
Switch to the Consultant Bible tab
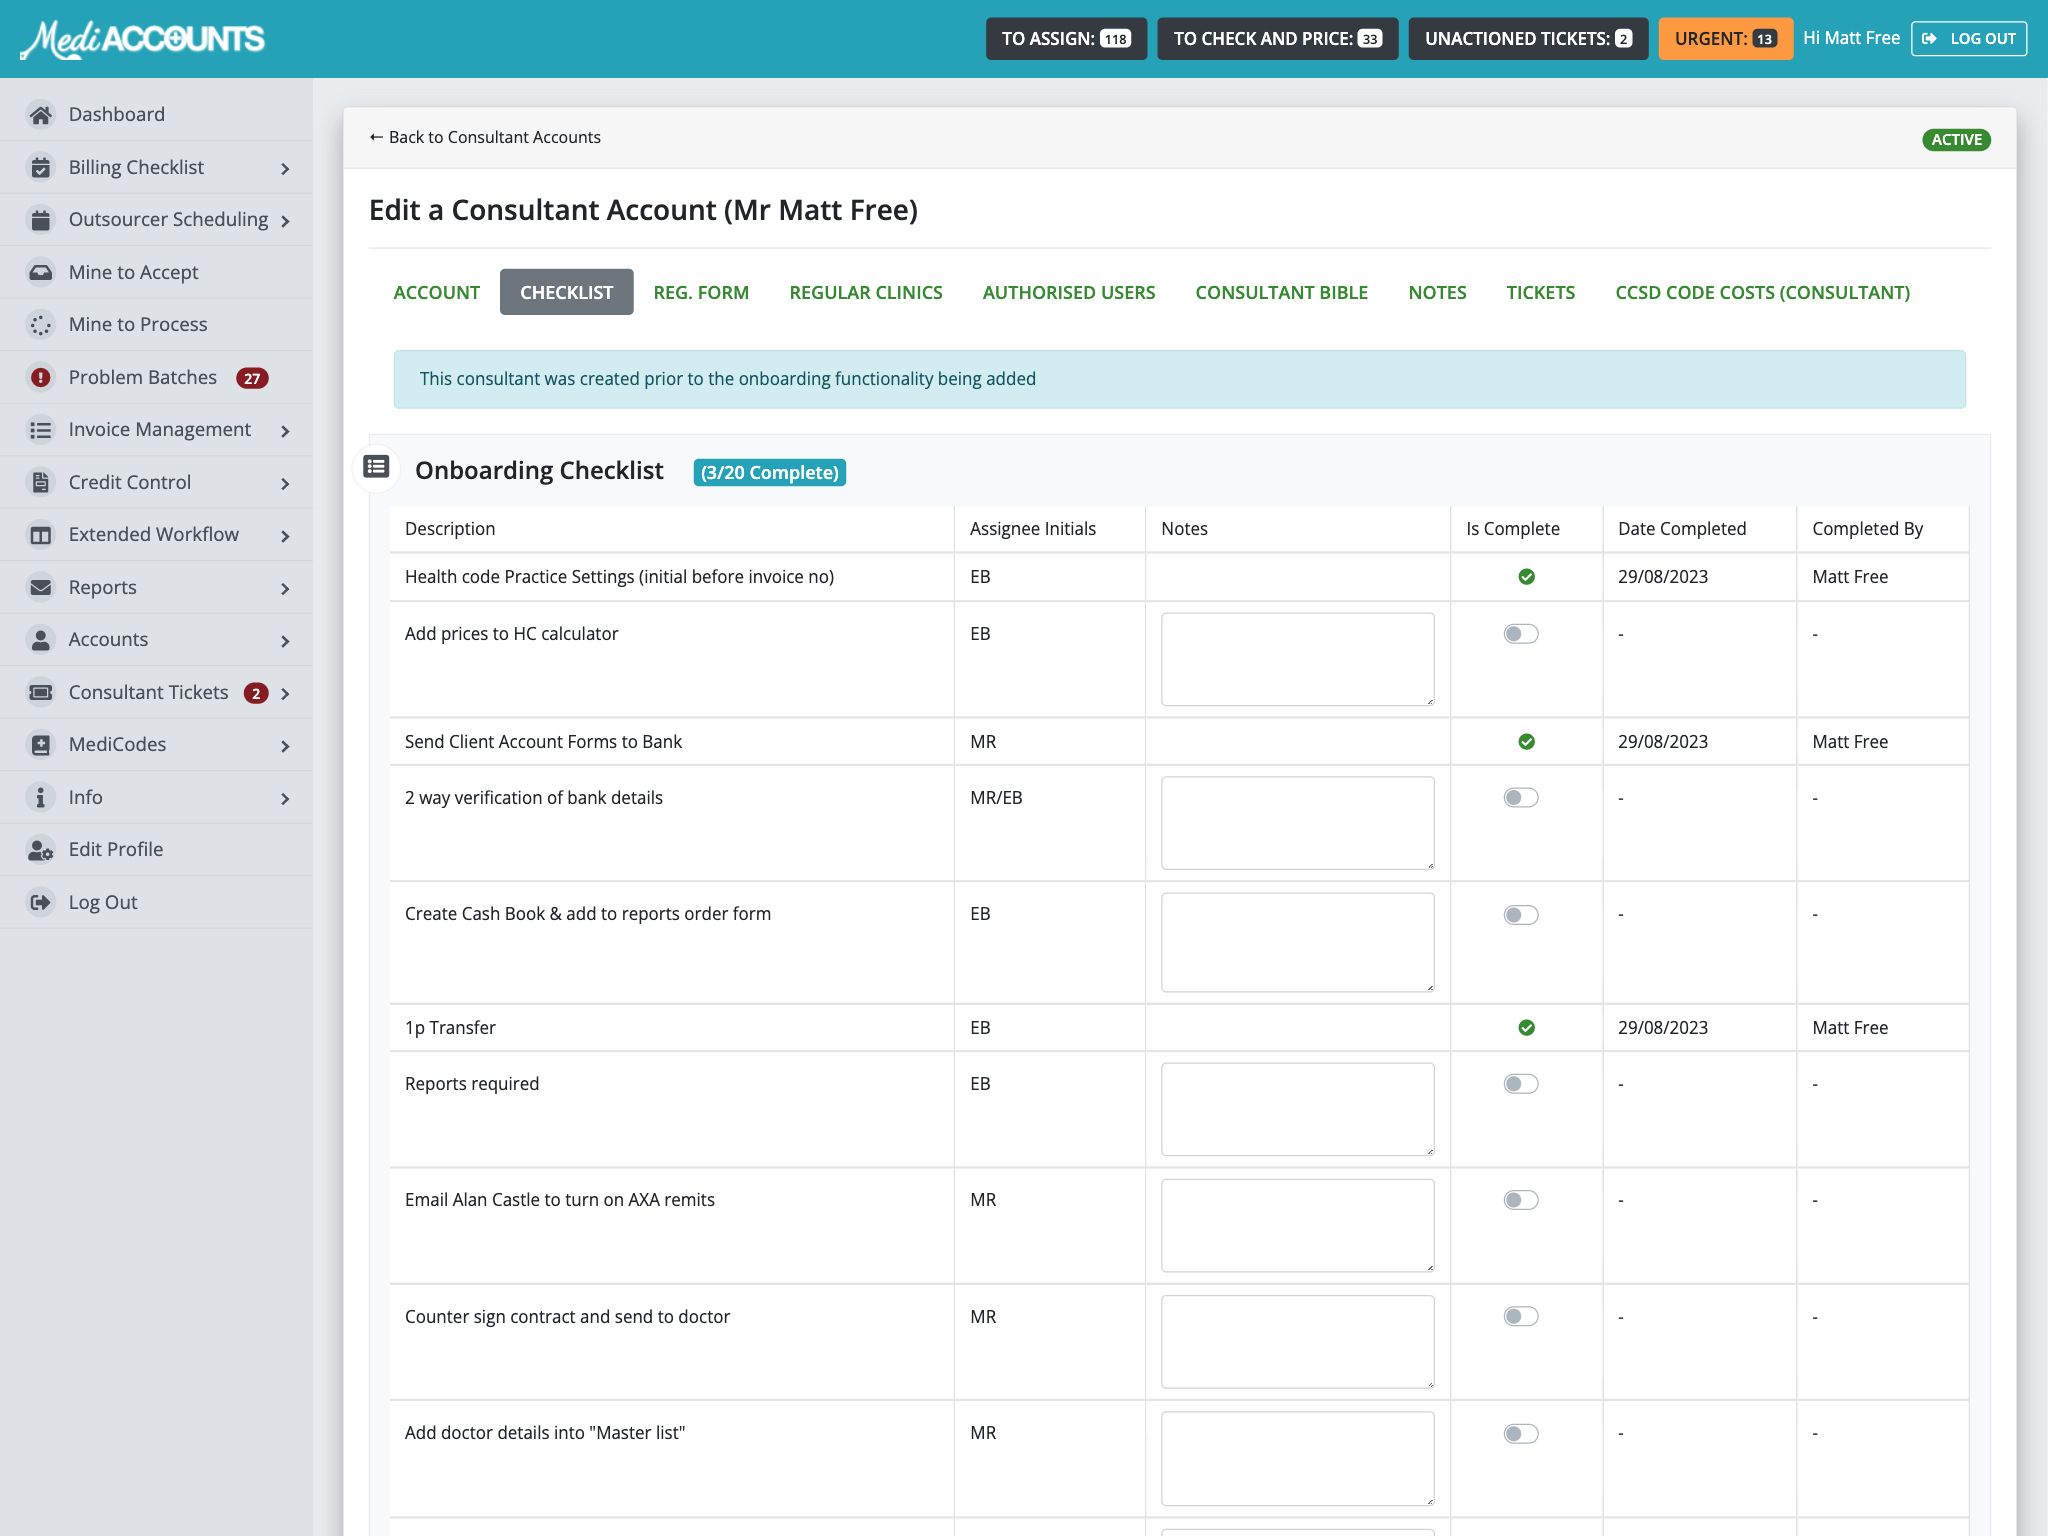click(x=1281, y=292)
